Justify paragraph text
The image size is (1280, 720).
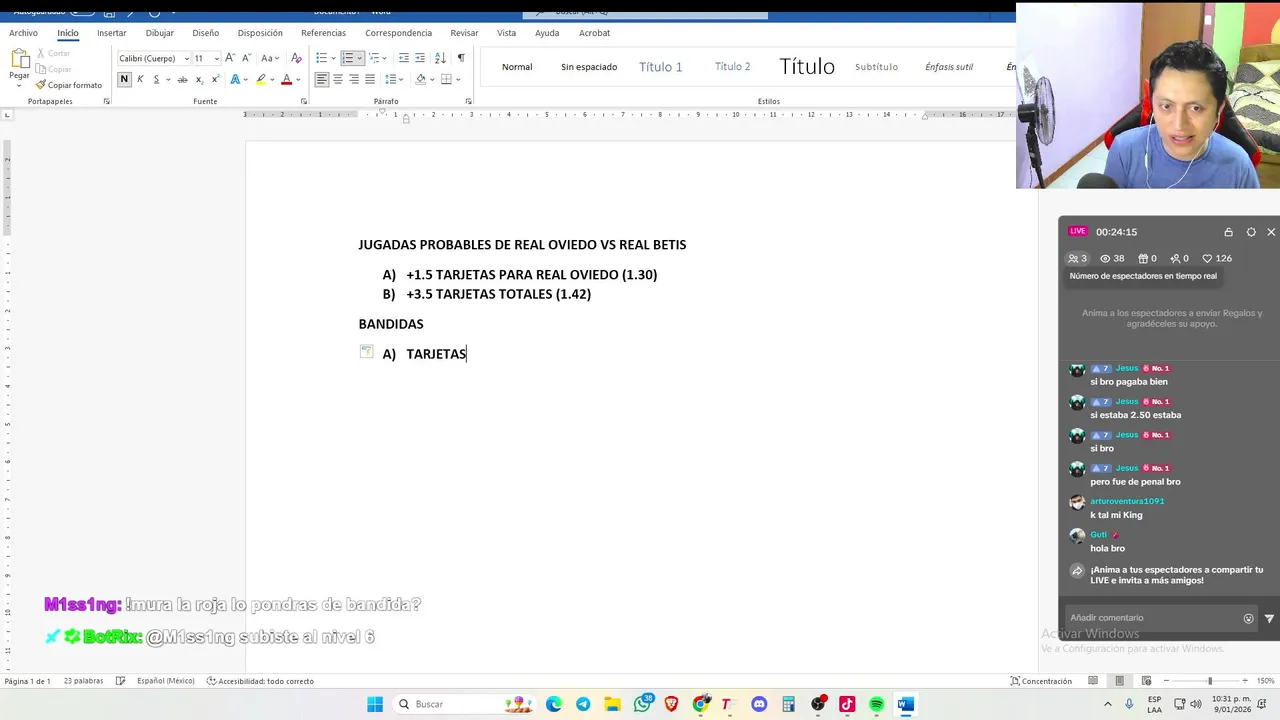(x=370, y=79)
